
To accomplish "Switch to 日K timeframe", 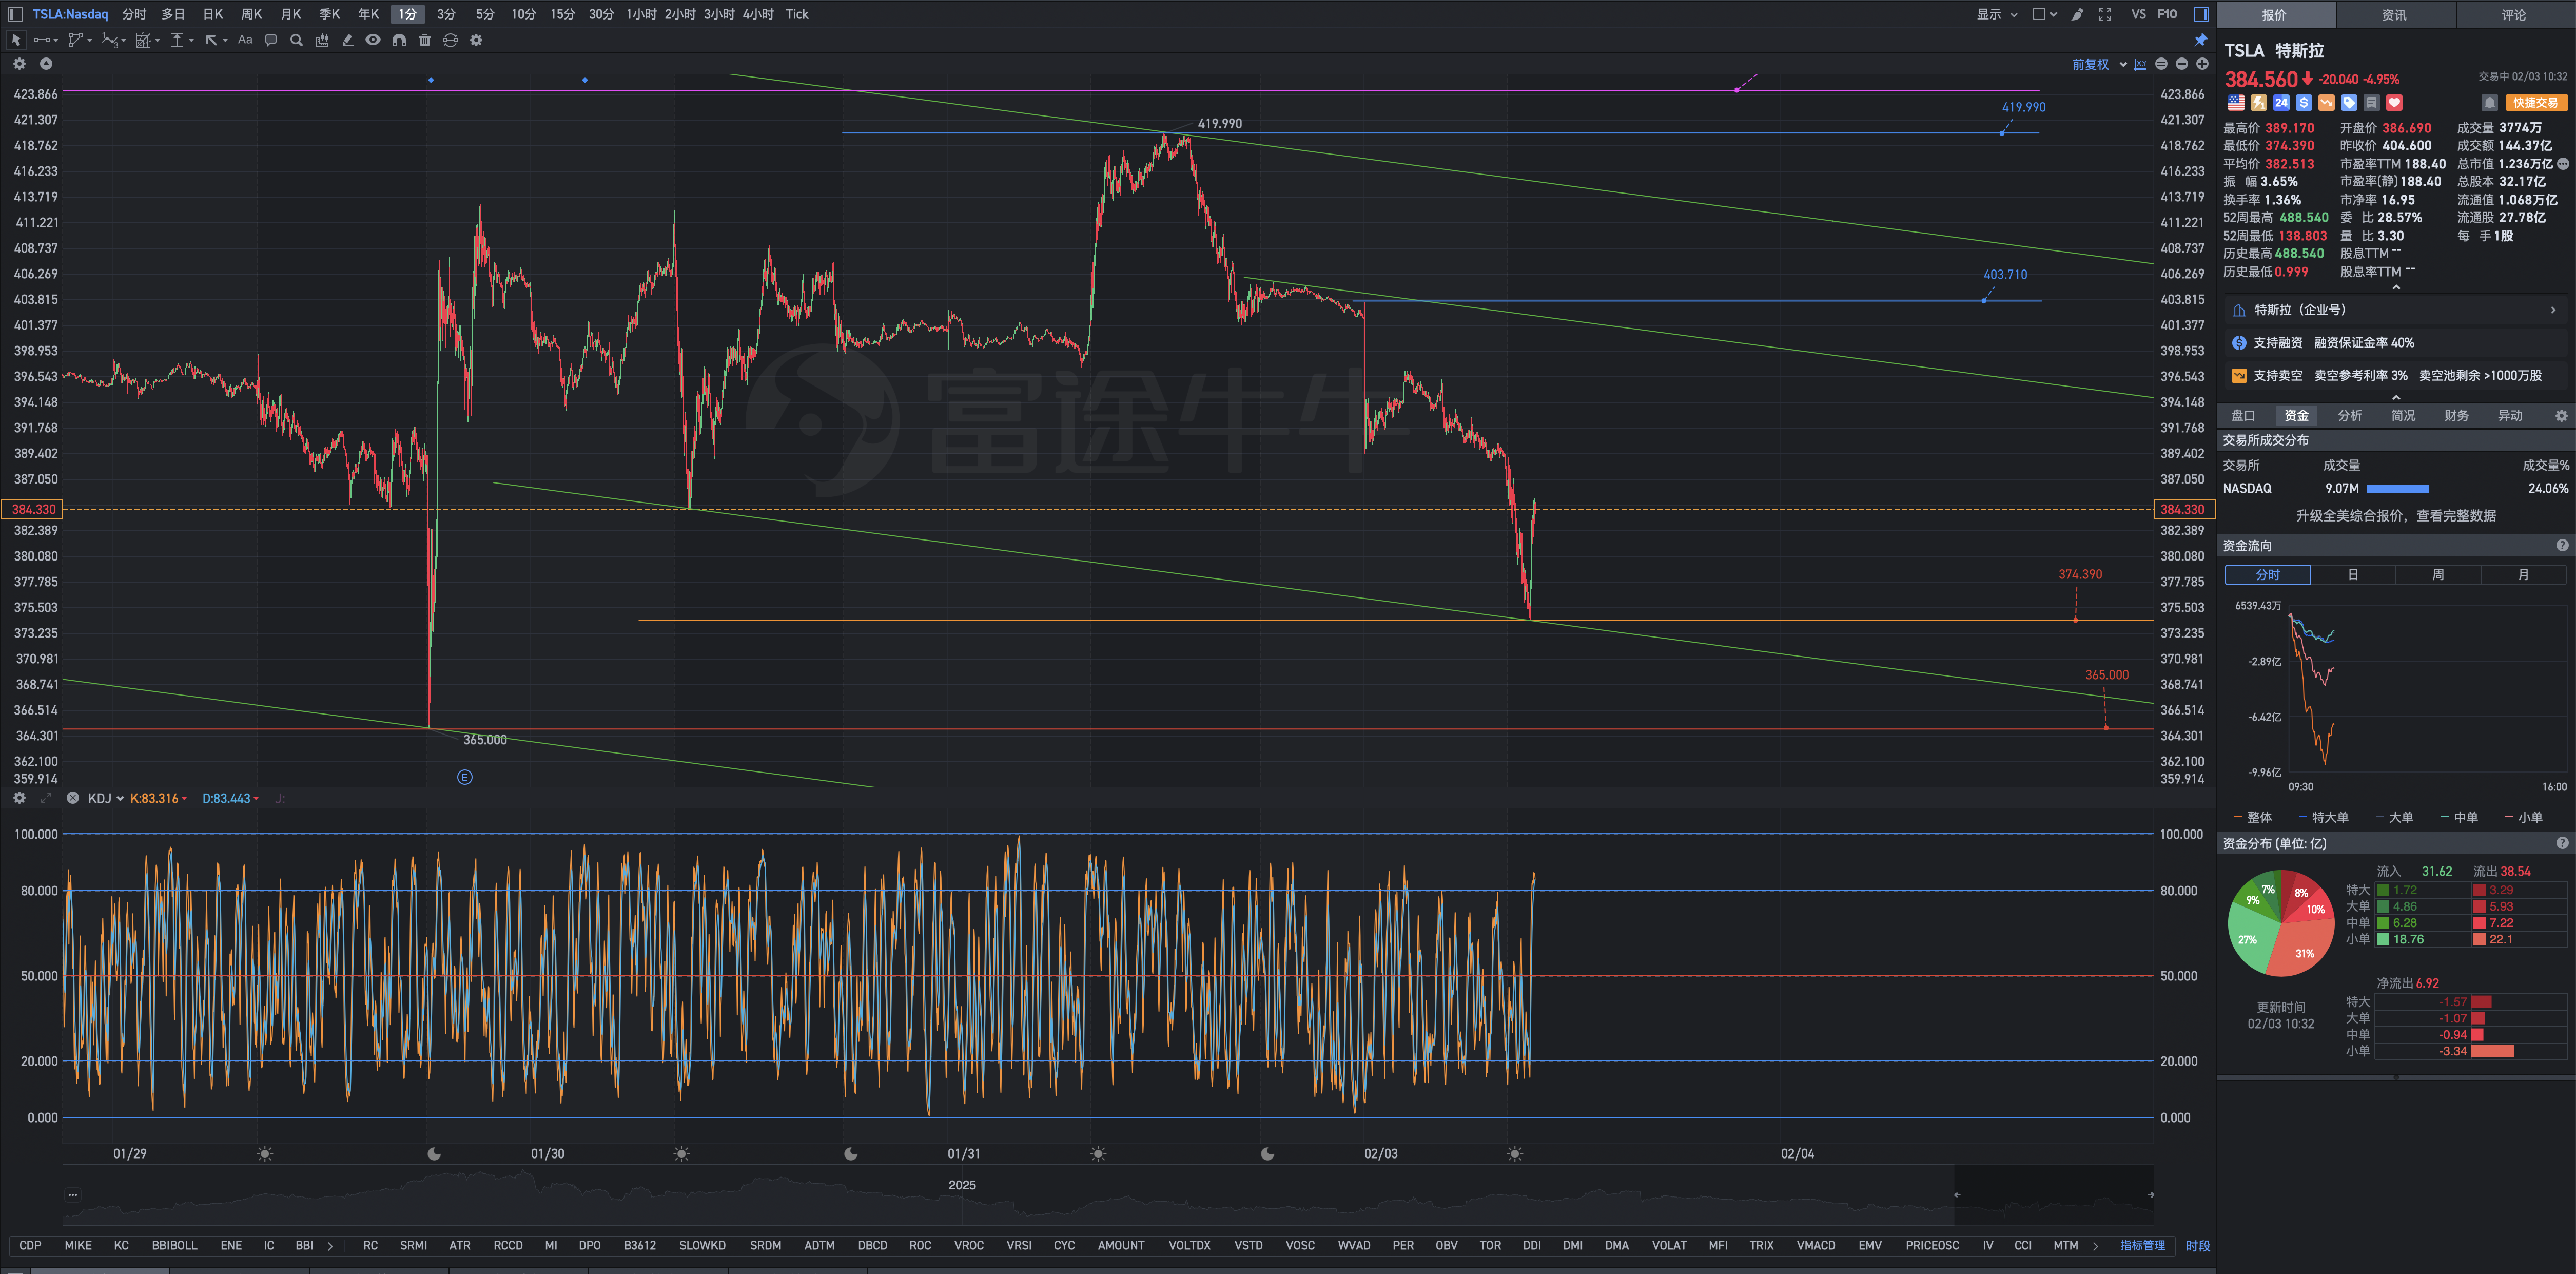I will [213, 14].
